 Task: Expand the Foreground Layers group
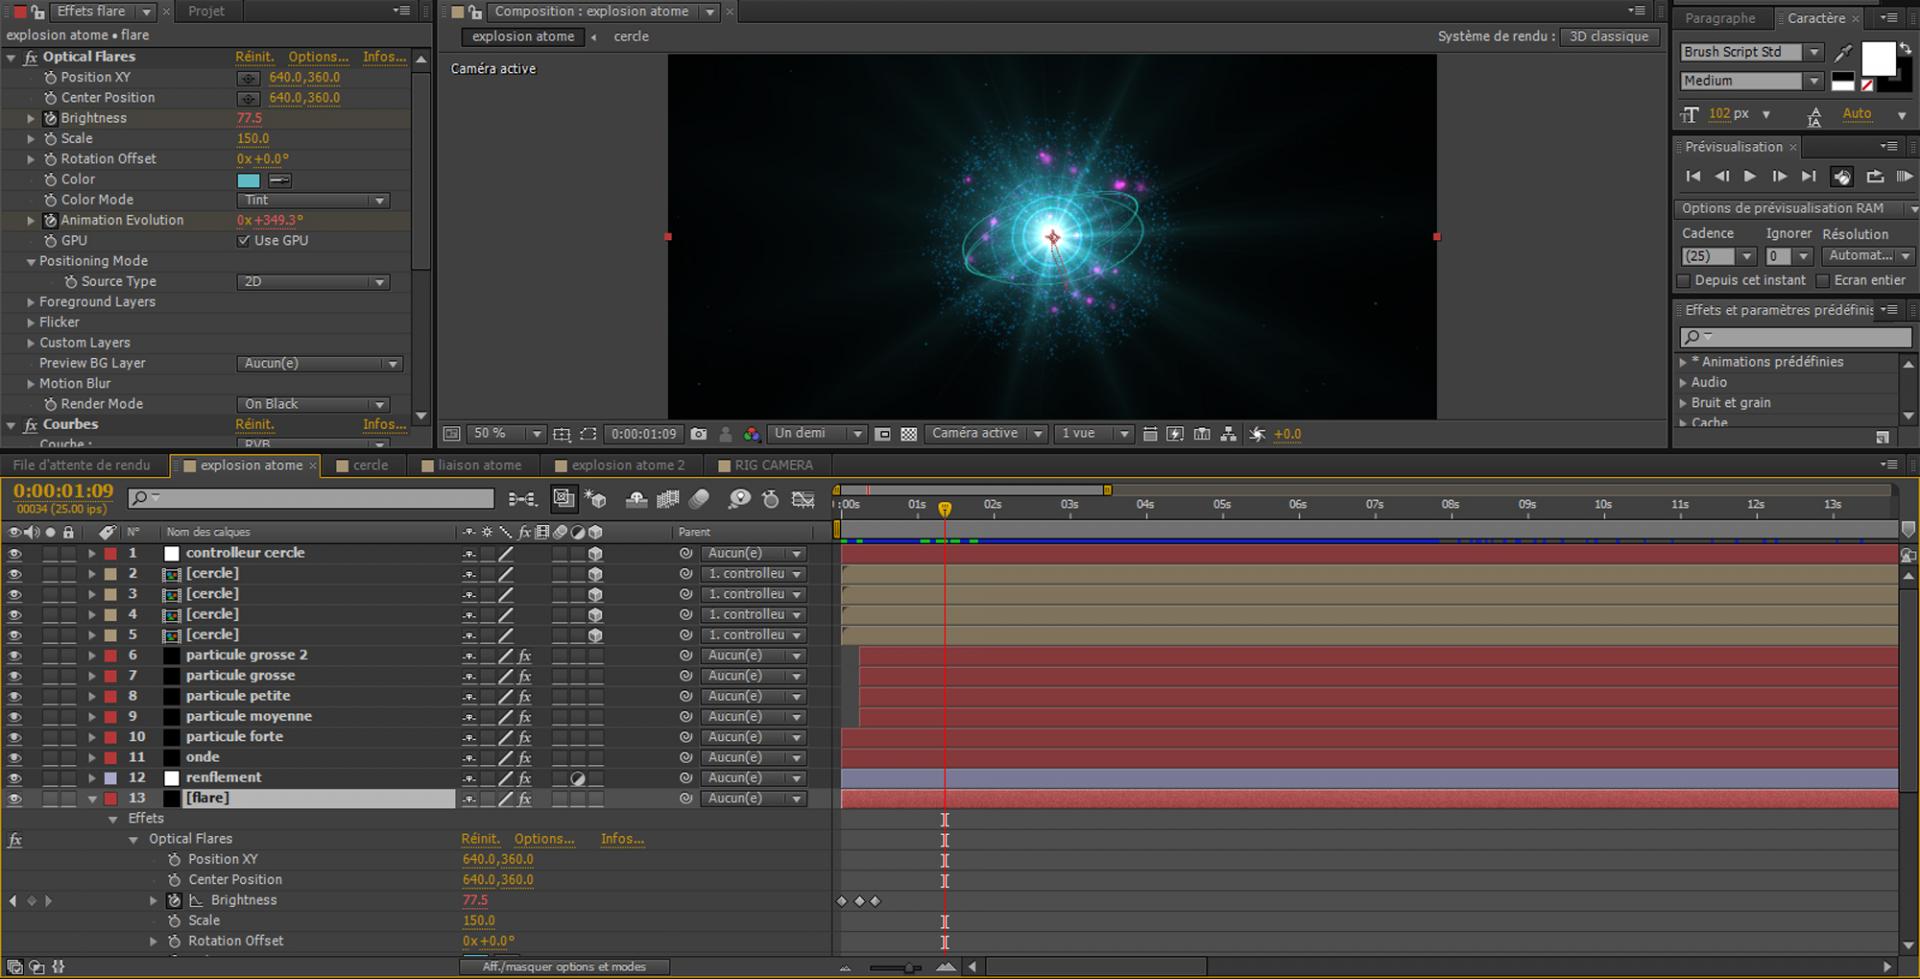click(x=31, y=302)
